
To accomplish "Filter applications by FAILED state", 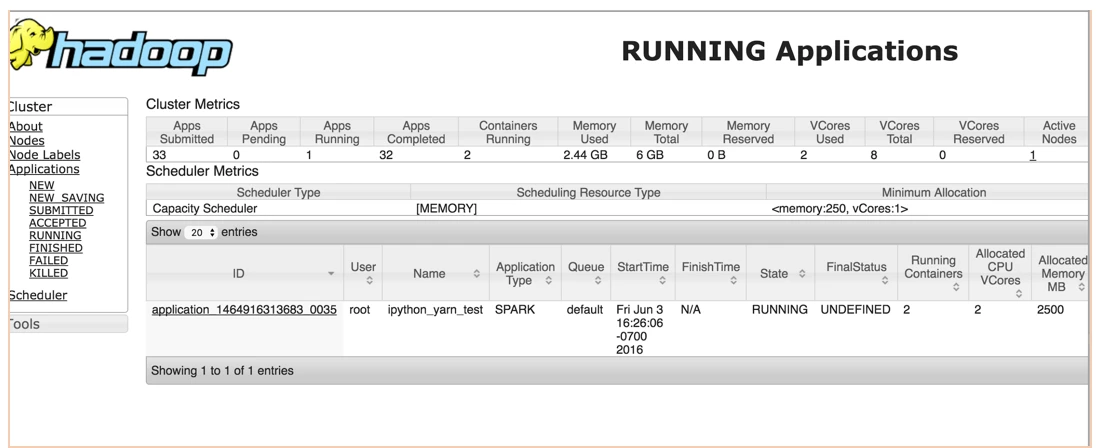I will [x=48, y=261].
